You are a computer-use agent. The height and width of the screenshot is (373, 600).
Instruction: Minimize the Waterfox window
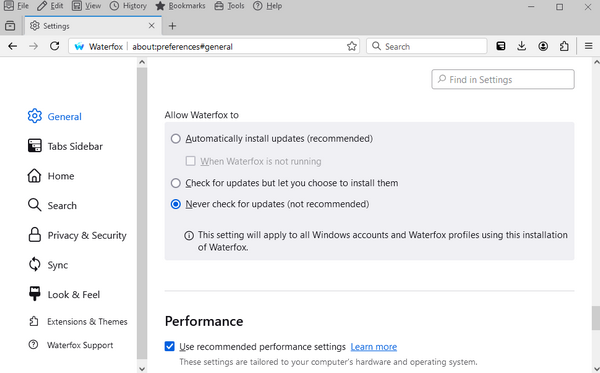click(531, 7)
